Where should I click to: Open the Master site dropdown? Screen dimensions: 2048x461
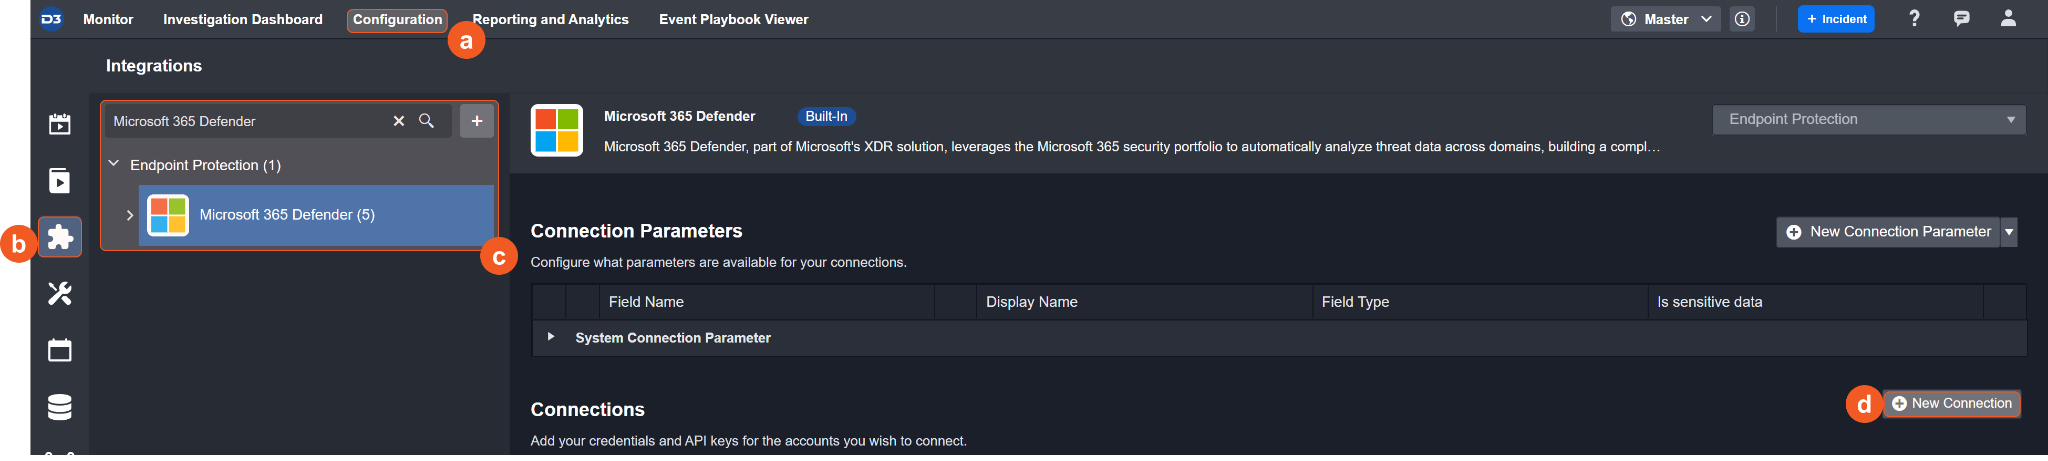coord(1665,19)
